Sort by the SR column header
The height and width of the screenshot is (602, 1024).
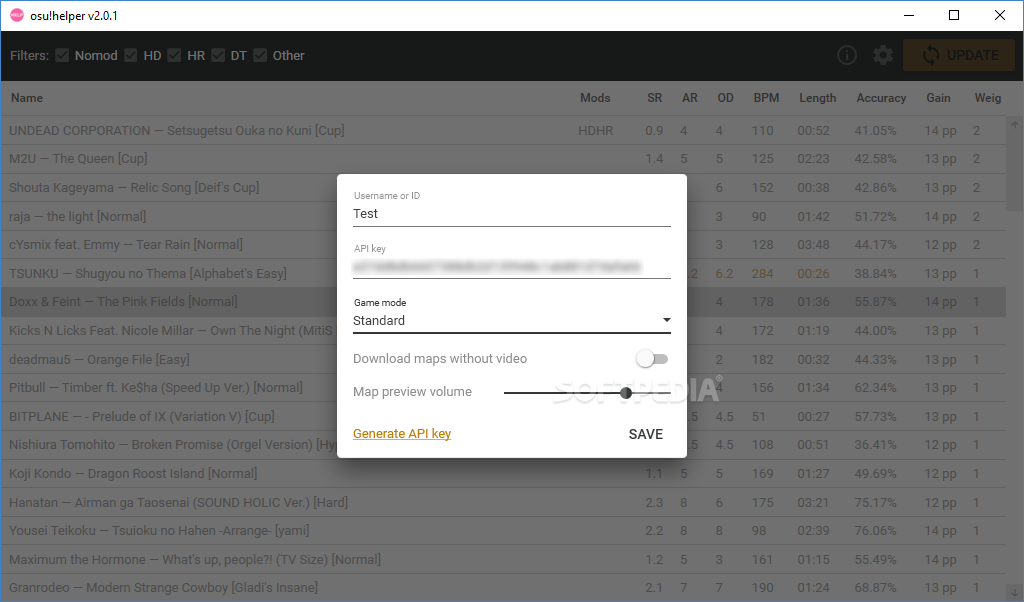tap(654, 98)
